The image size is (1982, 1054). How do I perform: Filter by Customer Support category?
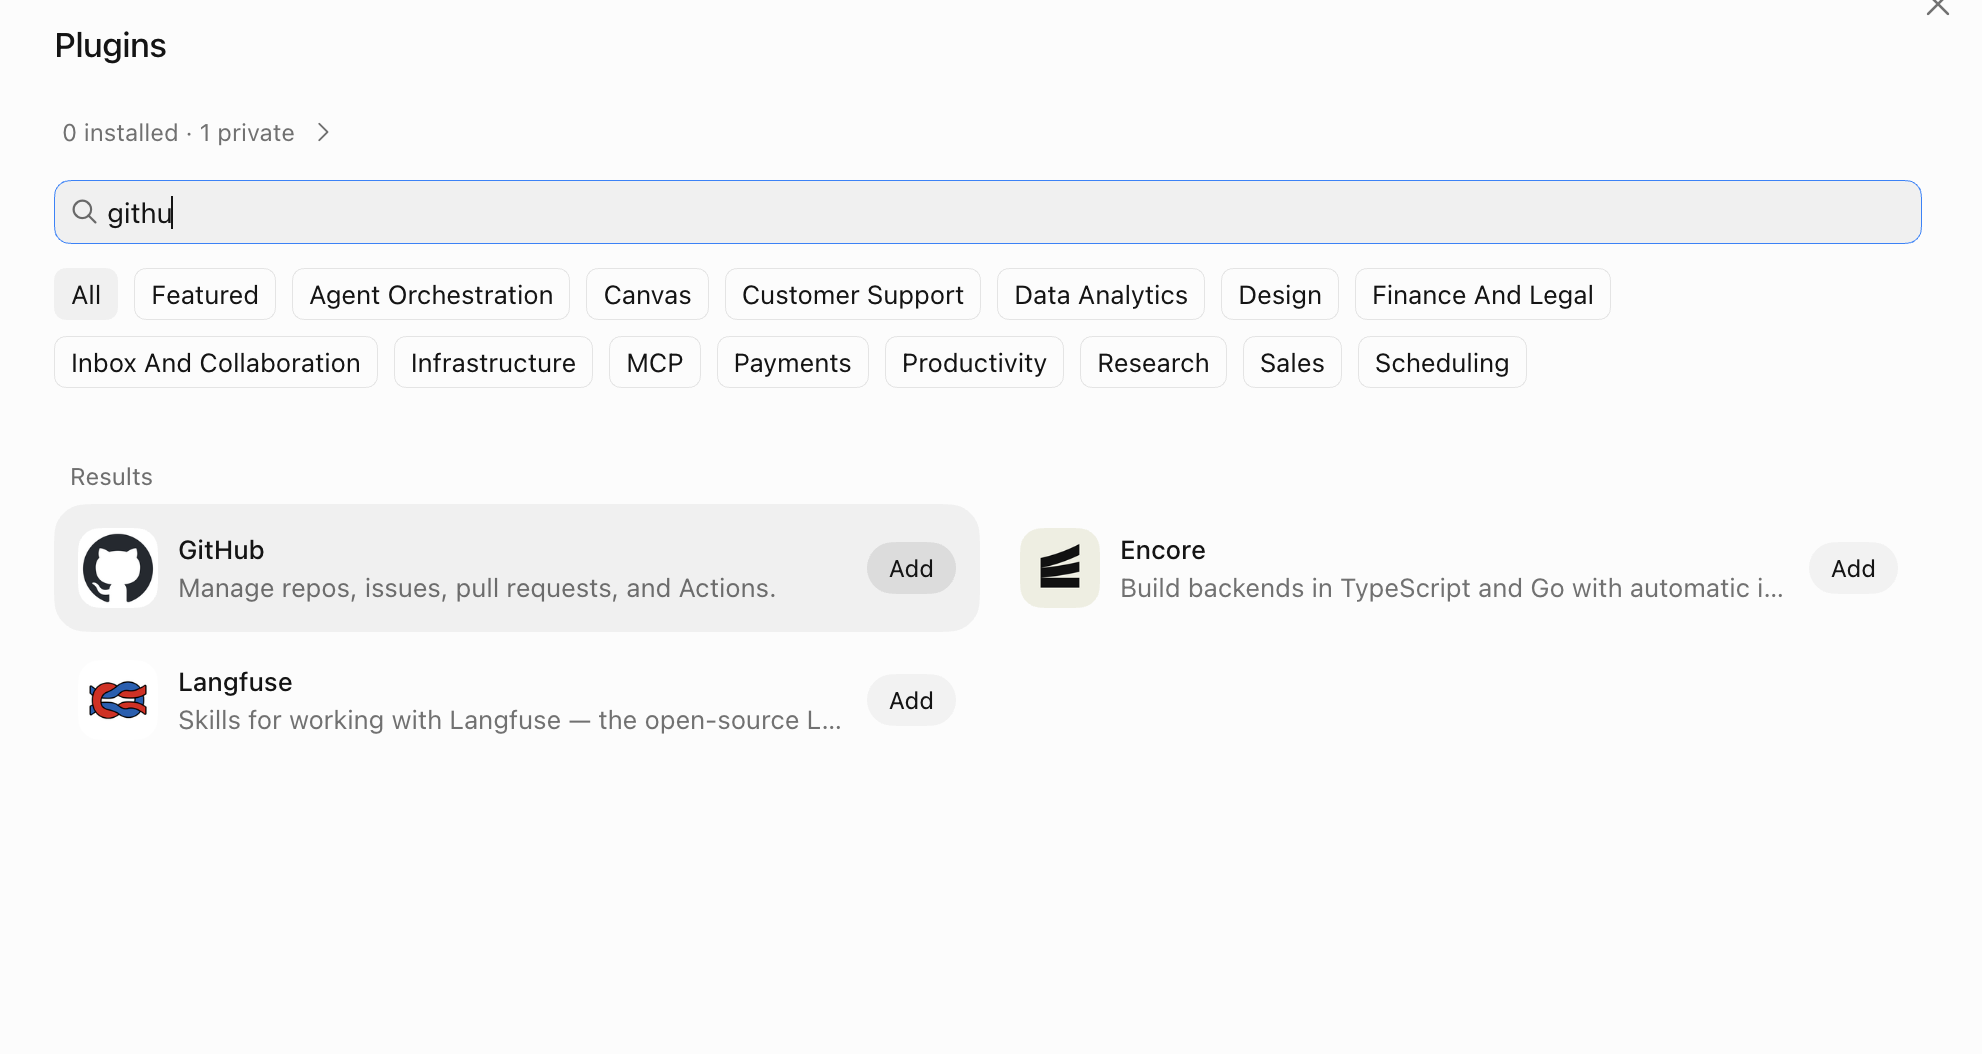point(853,295)
